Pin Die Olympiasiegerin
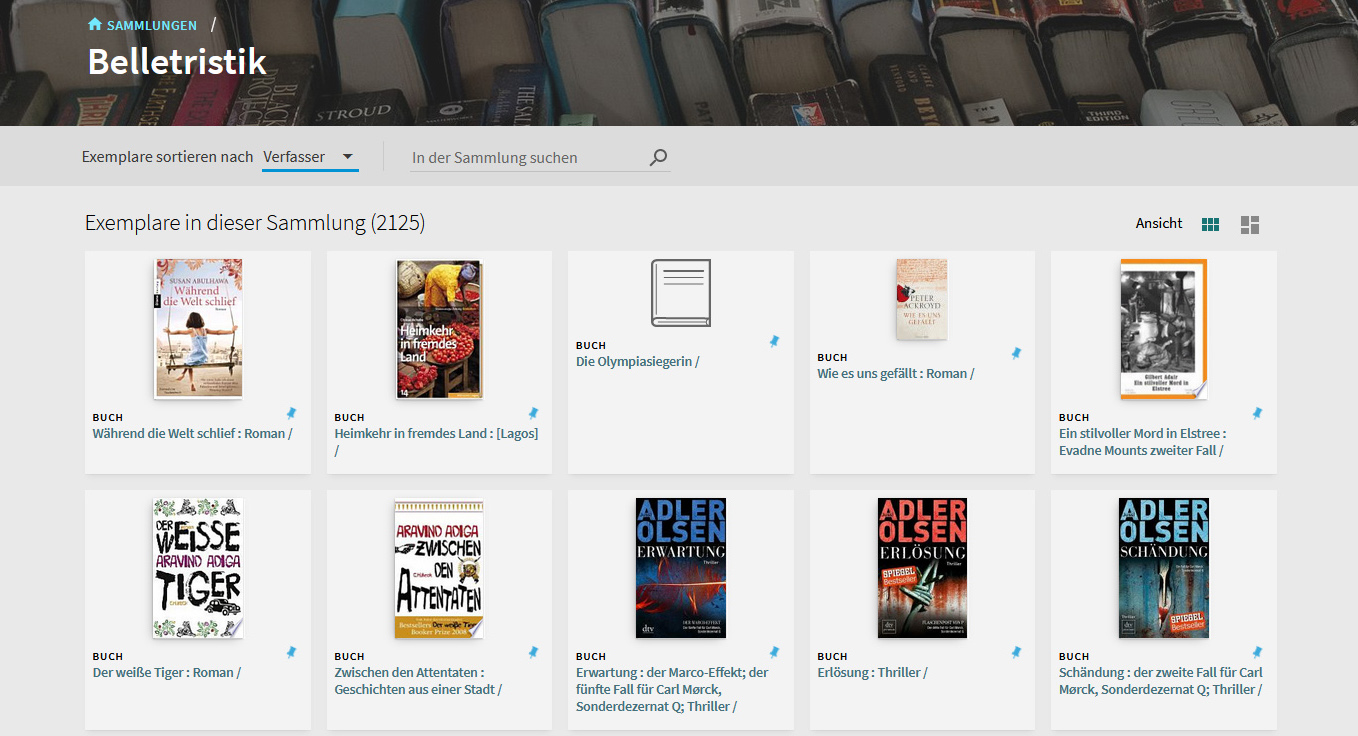 [774, 341]
